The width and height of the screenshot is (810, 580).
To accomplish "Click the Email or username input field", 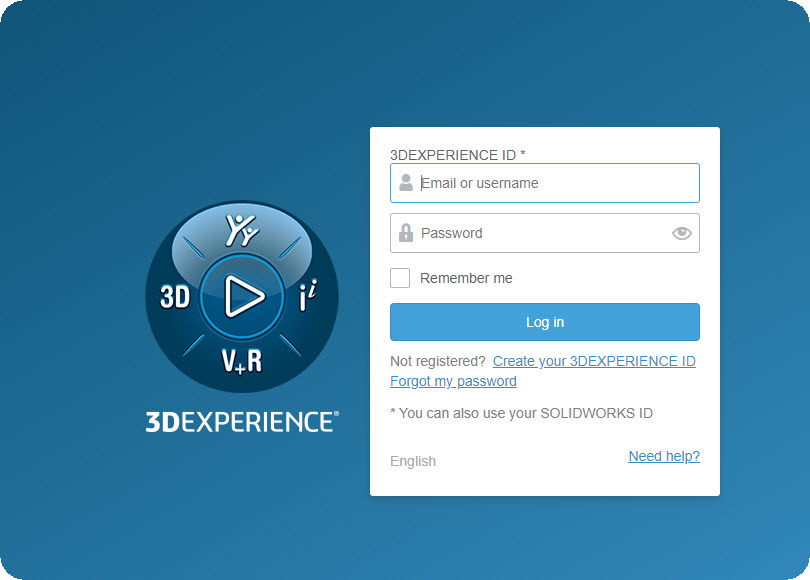I will click(x=545, y=183).
